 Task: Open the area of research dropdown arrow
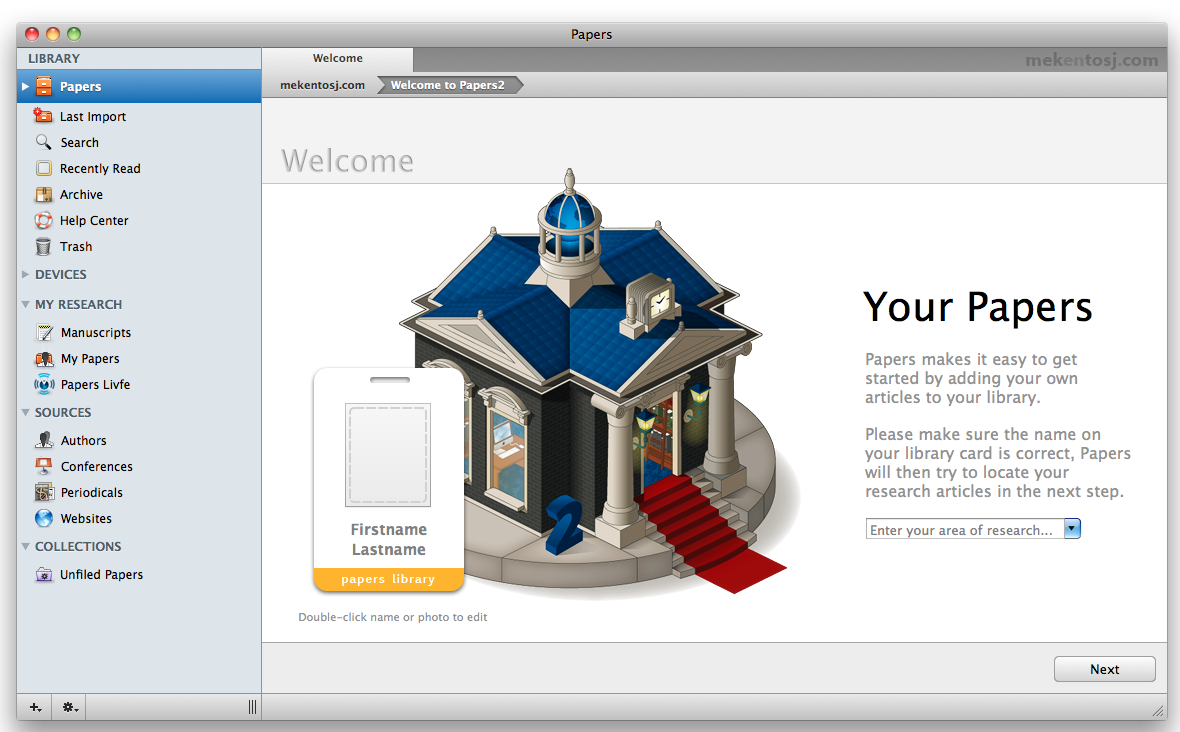[1072, 529]
